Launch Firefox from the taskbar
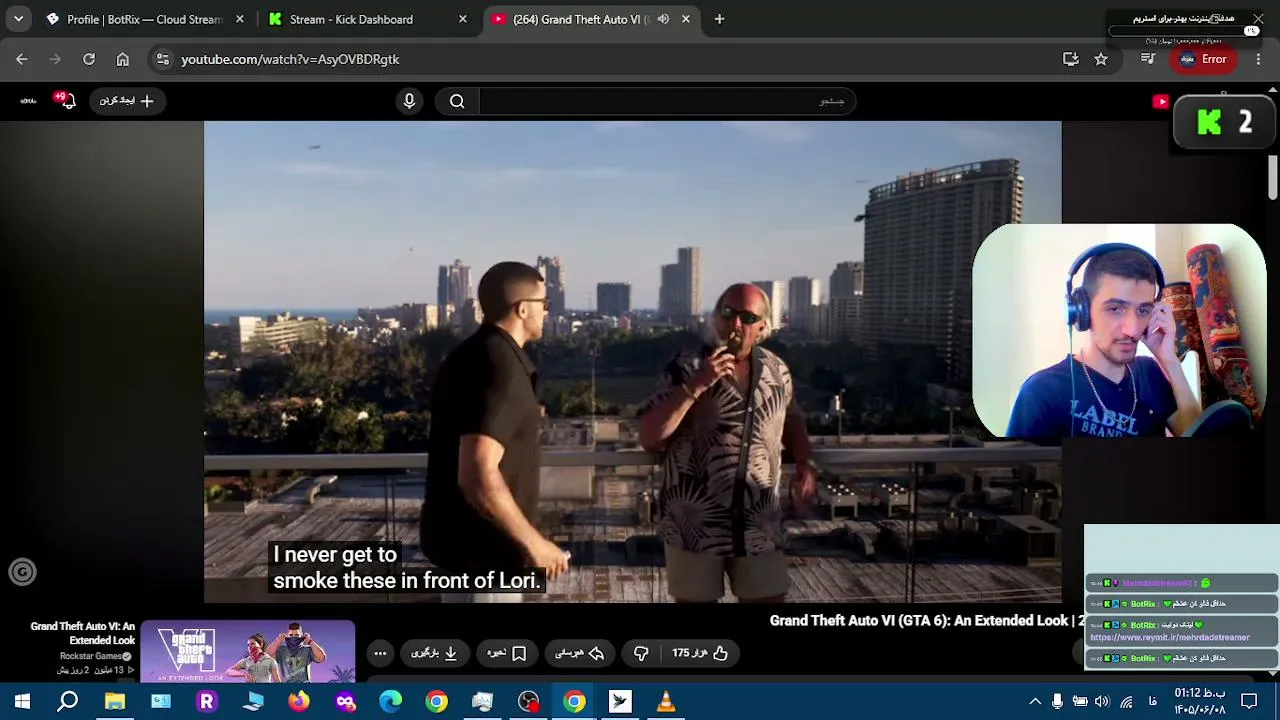 (x=298, y=702)
